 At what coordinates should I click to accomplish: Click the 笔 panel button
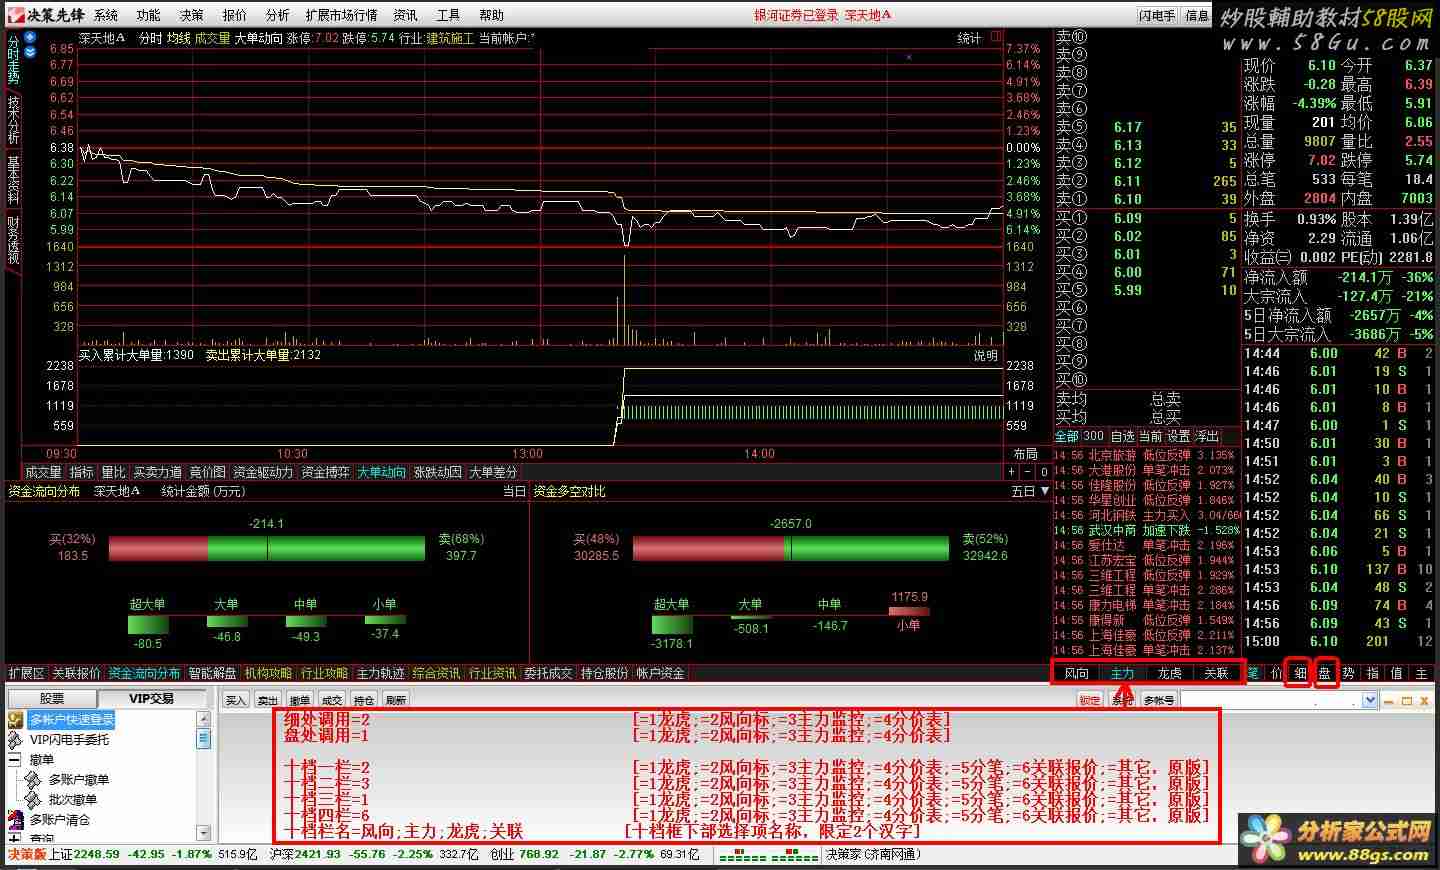[x=1253, y=674]
